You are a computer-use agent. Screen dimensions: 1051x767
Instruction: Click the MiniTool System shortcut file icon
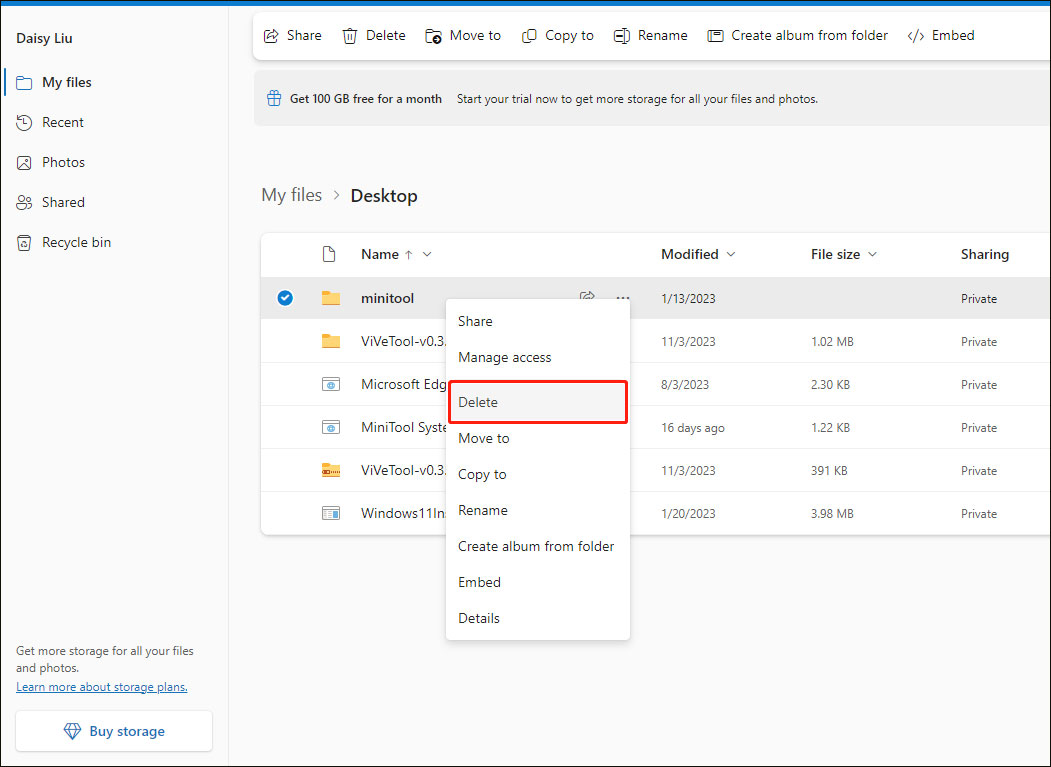pyautogui.click(x=330, y=427)
